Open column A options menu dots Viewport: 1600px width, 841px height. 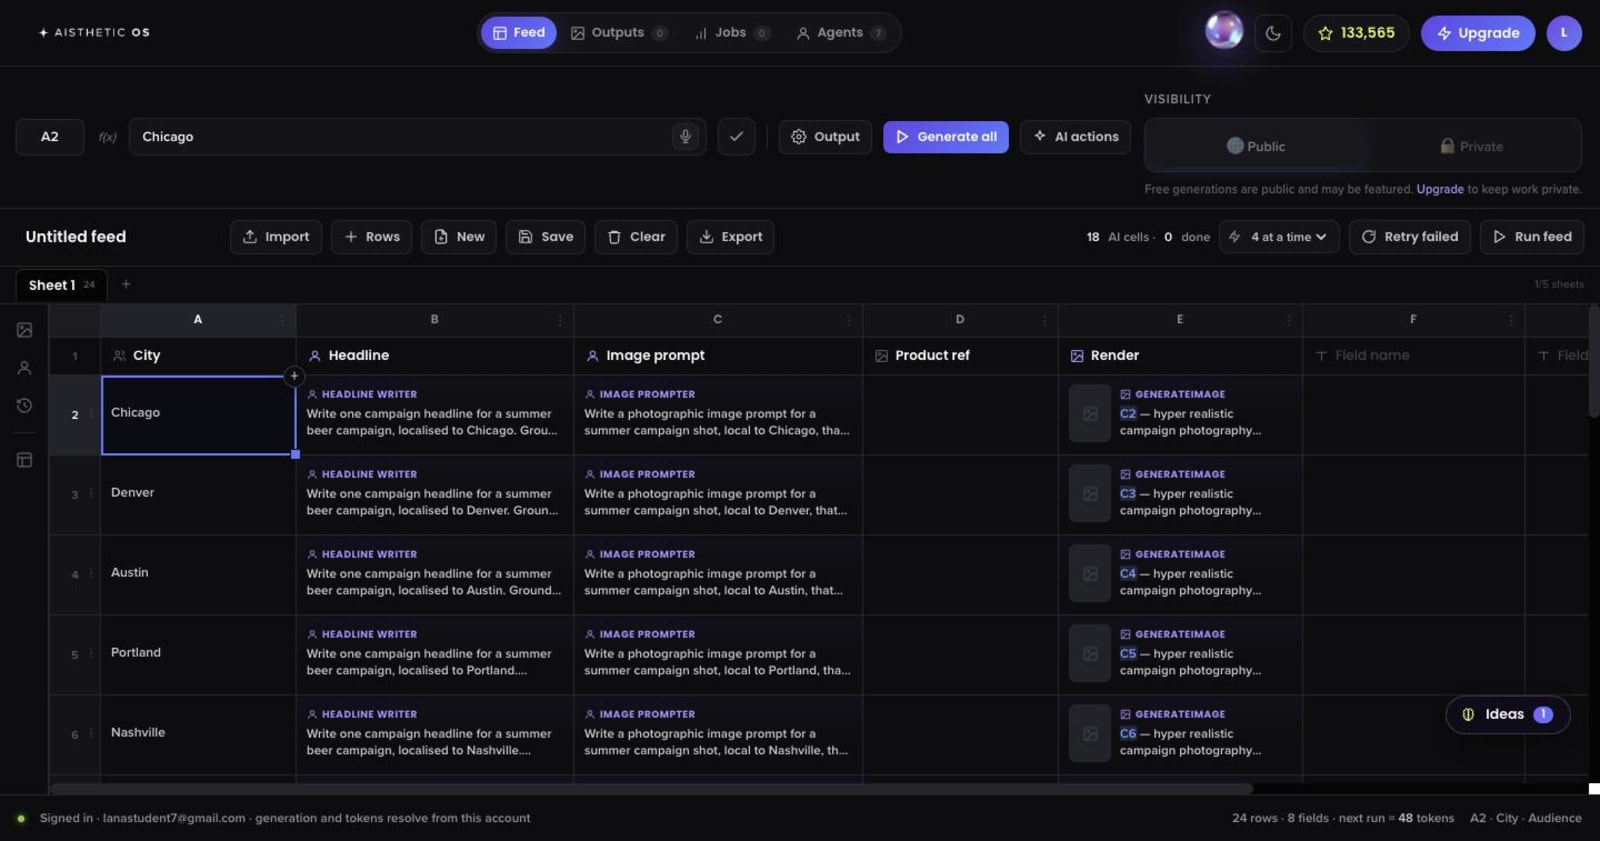pos(282,320)
